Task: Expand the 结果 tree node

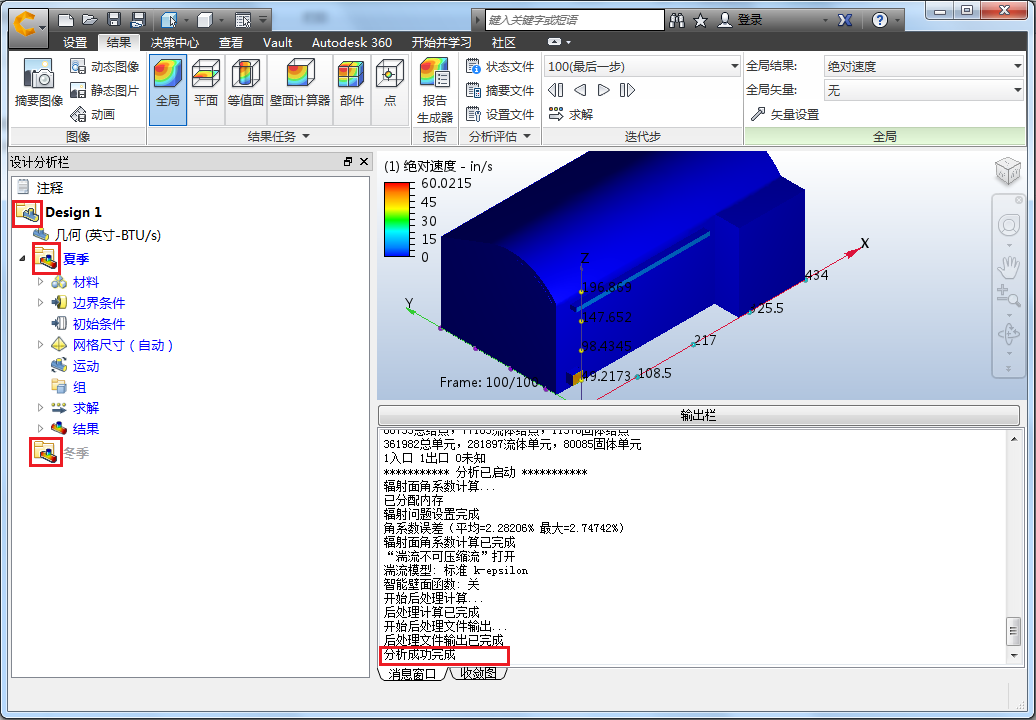Action: click(x=40, y=428)
